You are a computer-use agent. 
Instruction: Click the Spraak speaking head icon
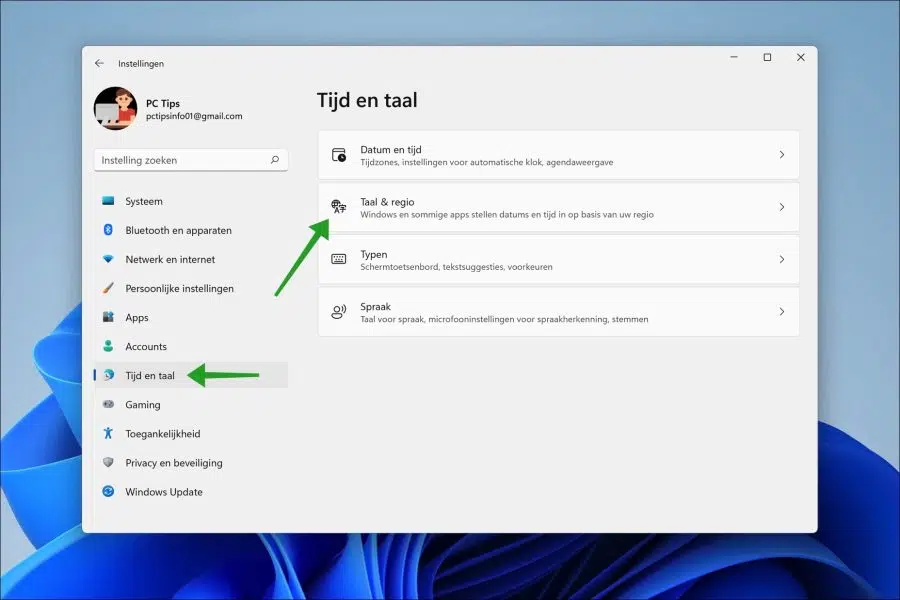pos(339,312)
